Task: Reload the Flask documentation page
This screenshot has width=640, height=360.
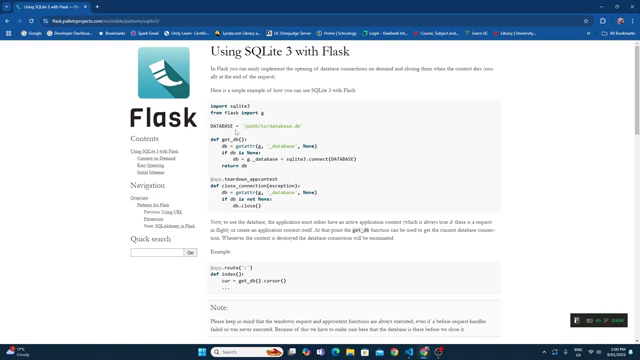Action: pyautogui.click(x=31, y=21)
